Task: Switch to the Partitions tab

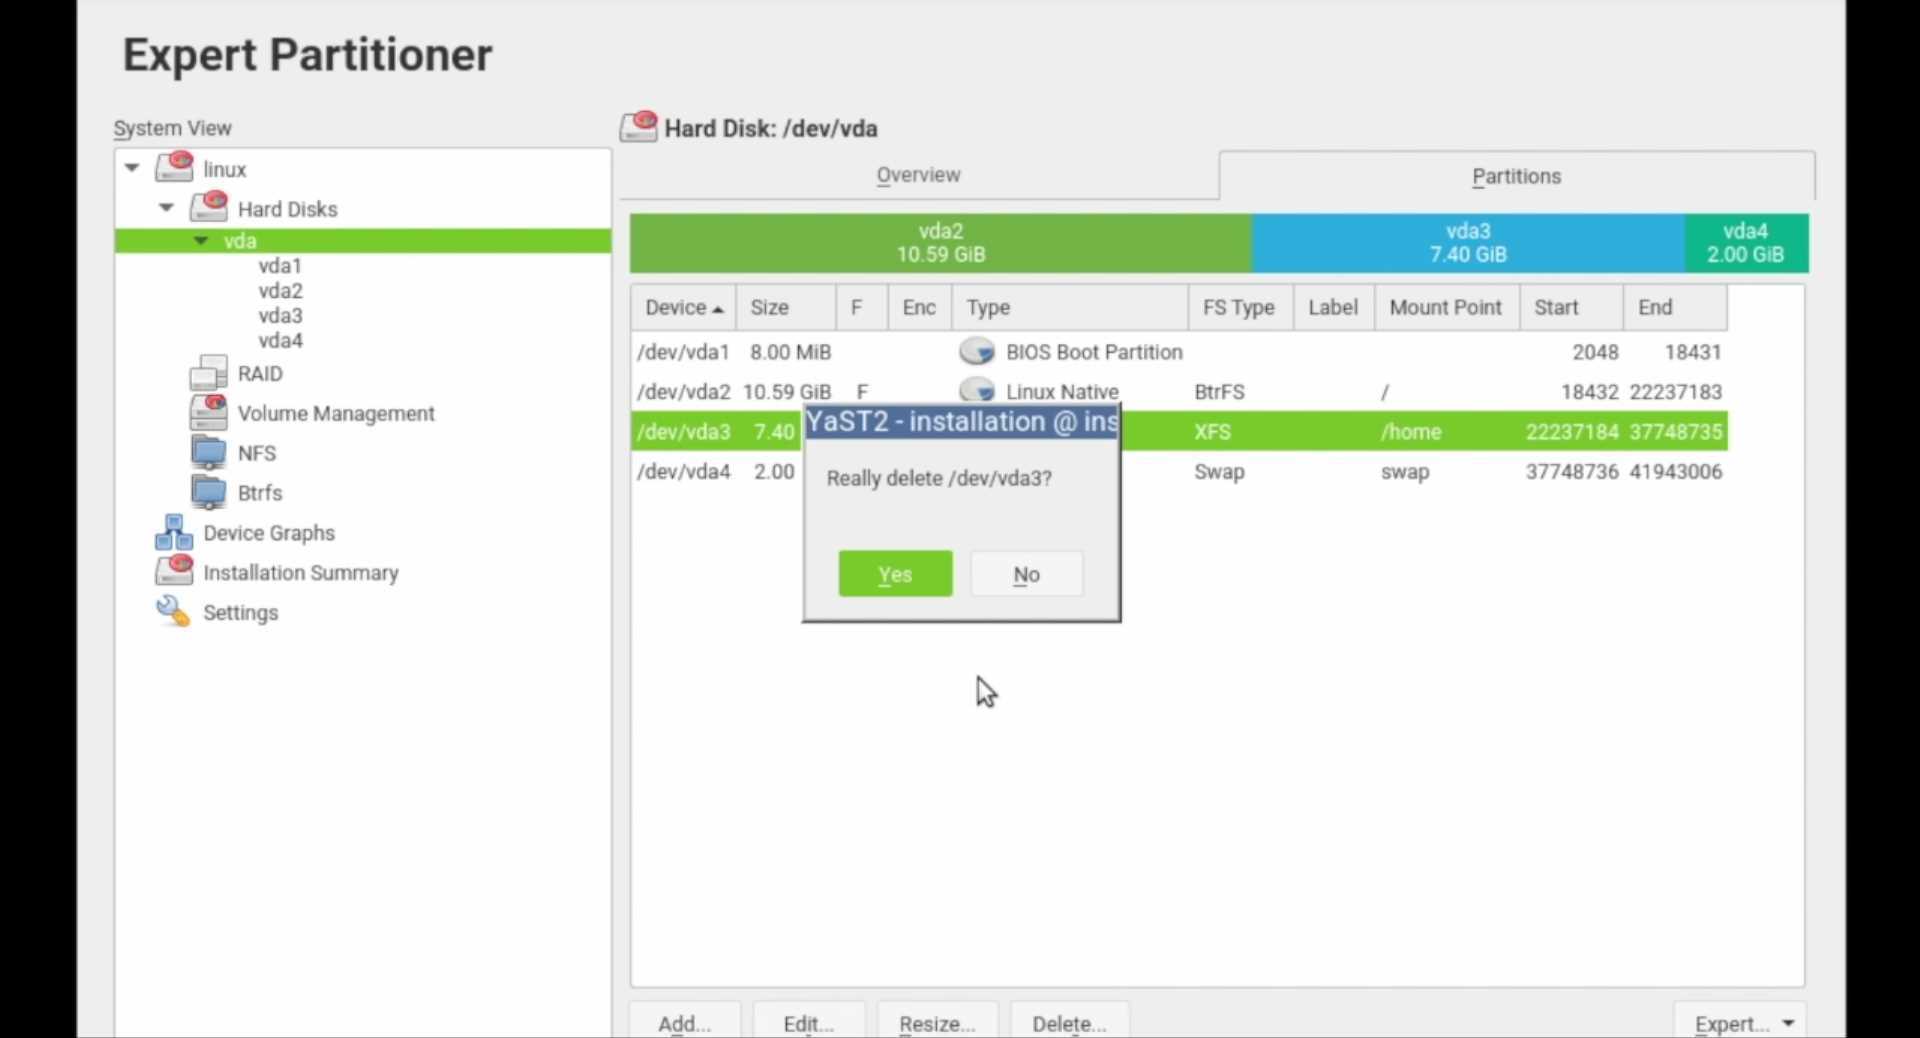Action: 1516,176
